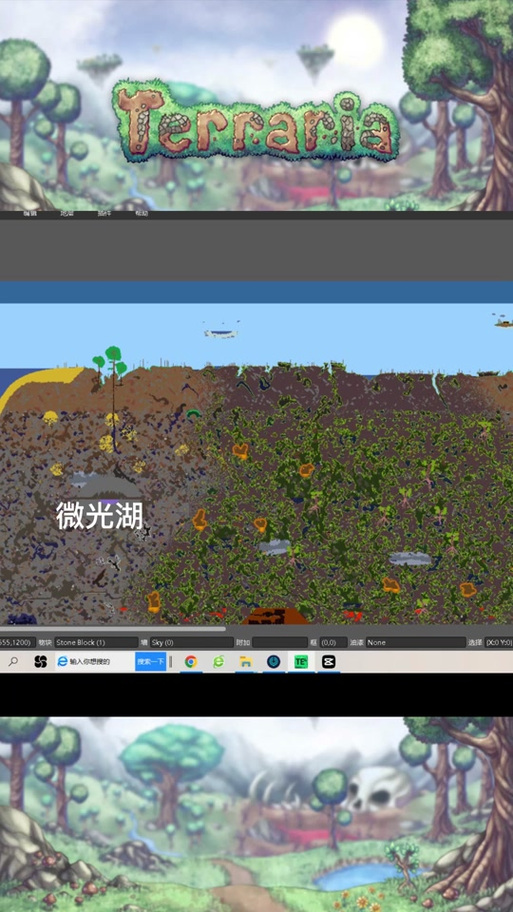Focus the 输入你想搜的 search box
The width and height of the screenshot is (513, 912).
coord(95,661)
